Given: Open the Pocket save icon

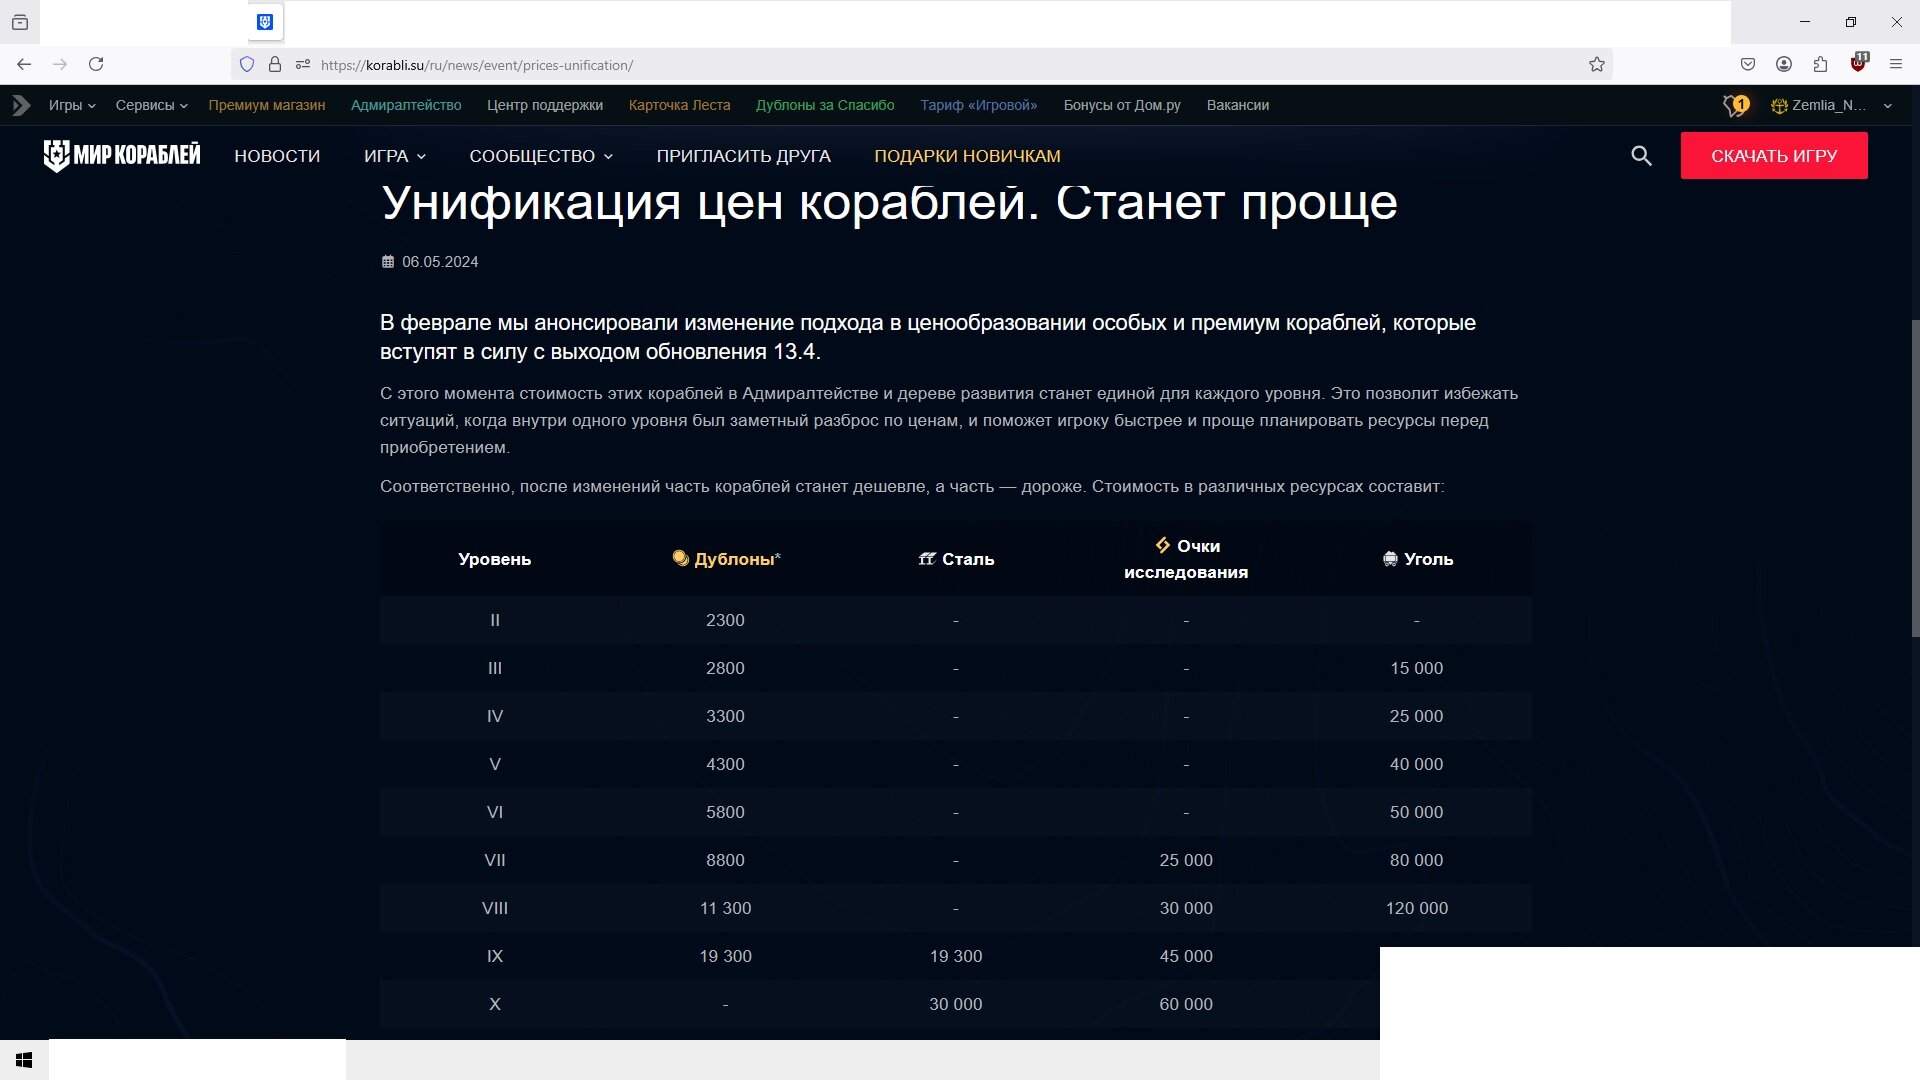Looking at the screenshot, I should 1748,64.
